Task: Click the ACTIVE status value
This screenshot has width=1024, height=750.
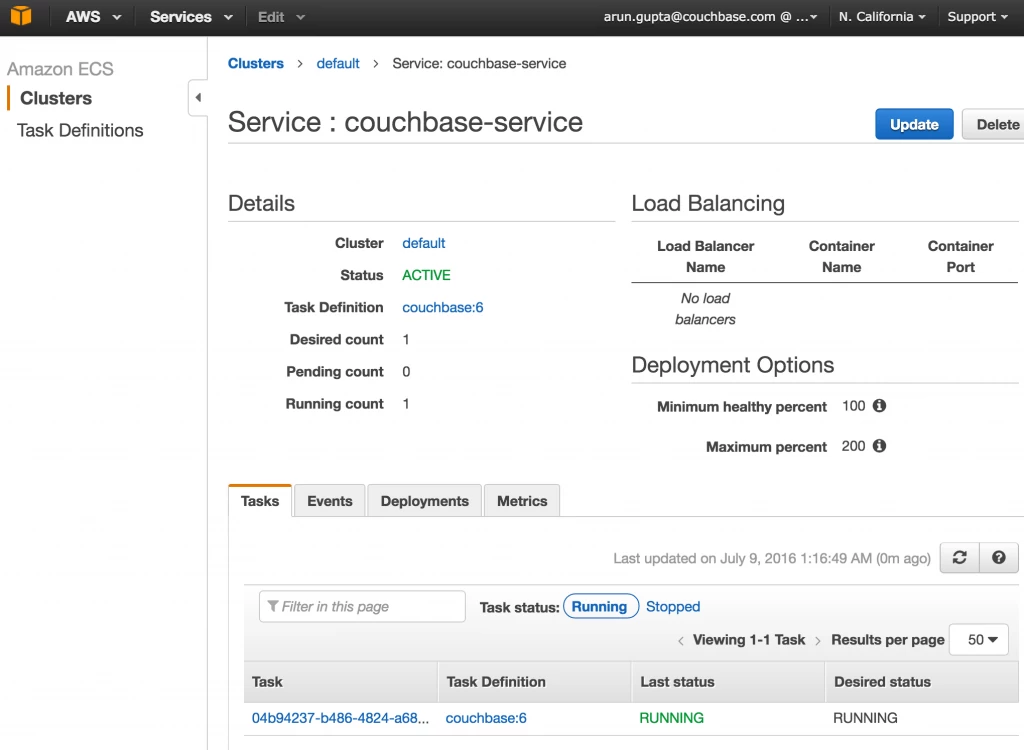Action: [x=426, y=275]
